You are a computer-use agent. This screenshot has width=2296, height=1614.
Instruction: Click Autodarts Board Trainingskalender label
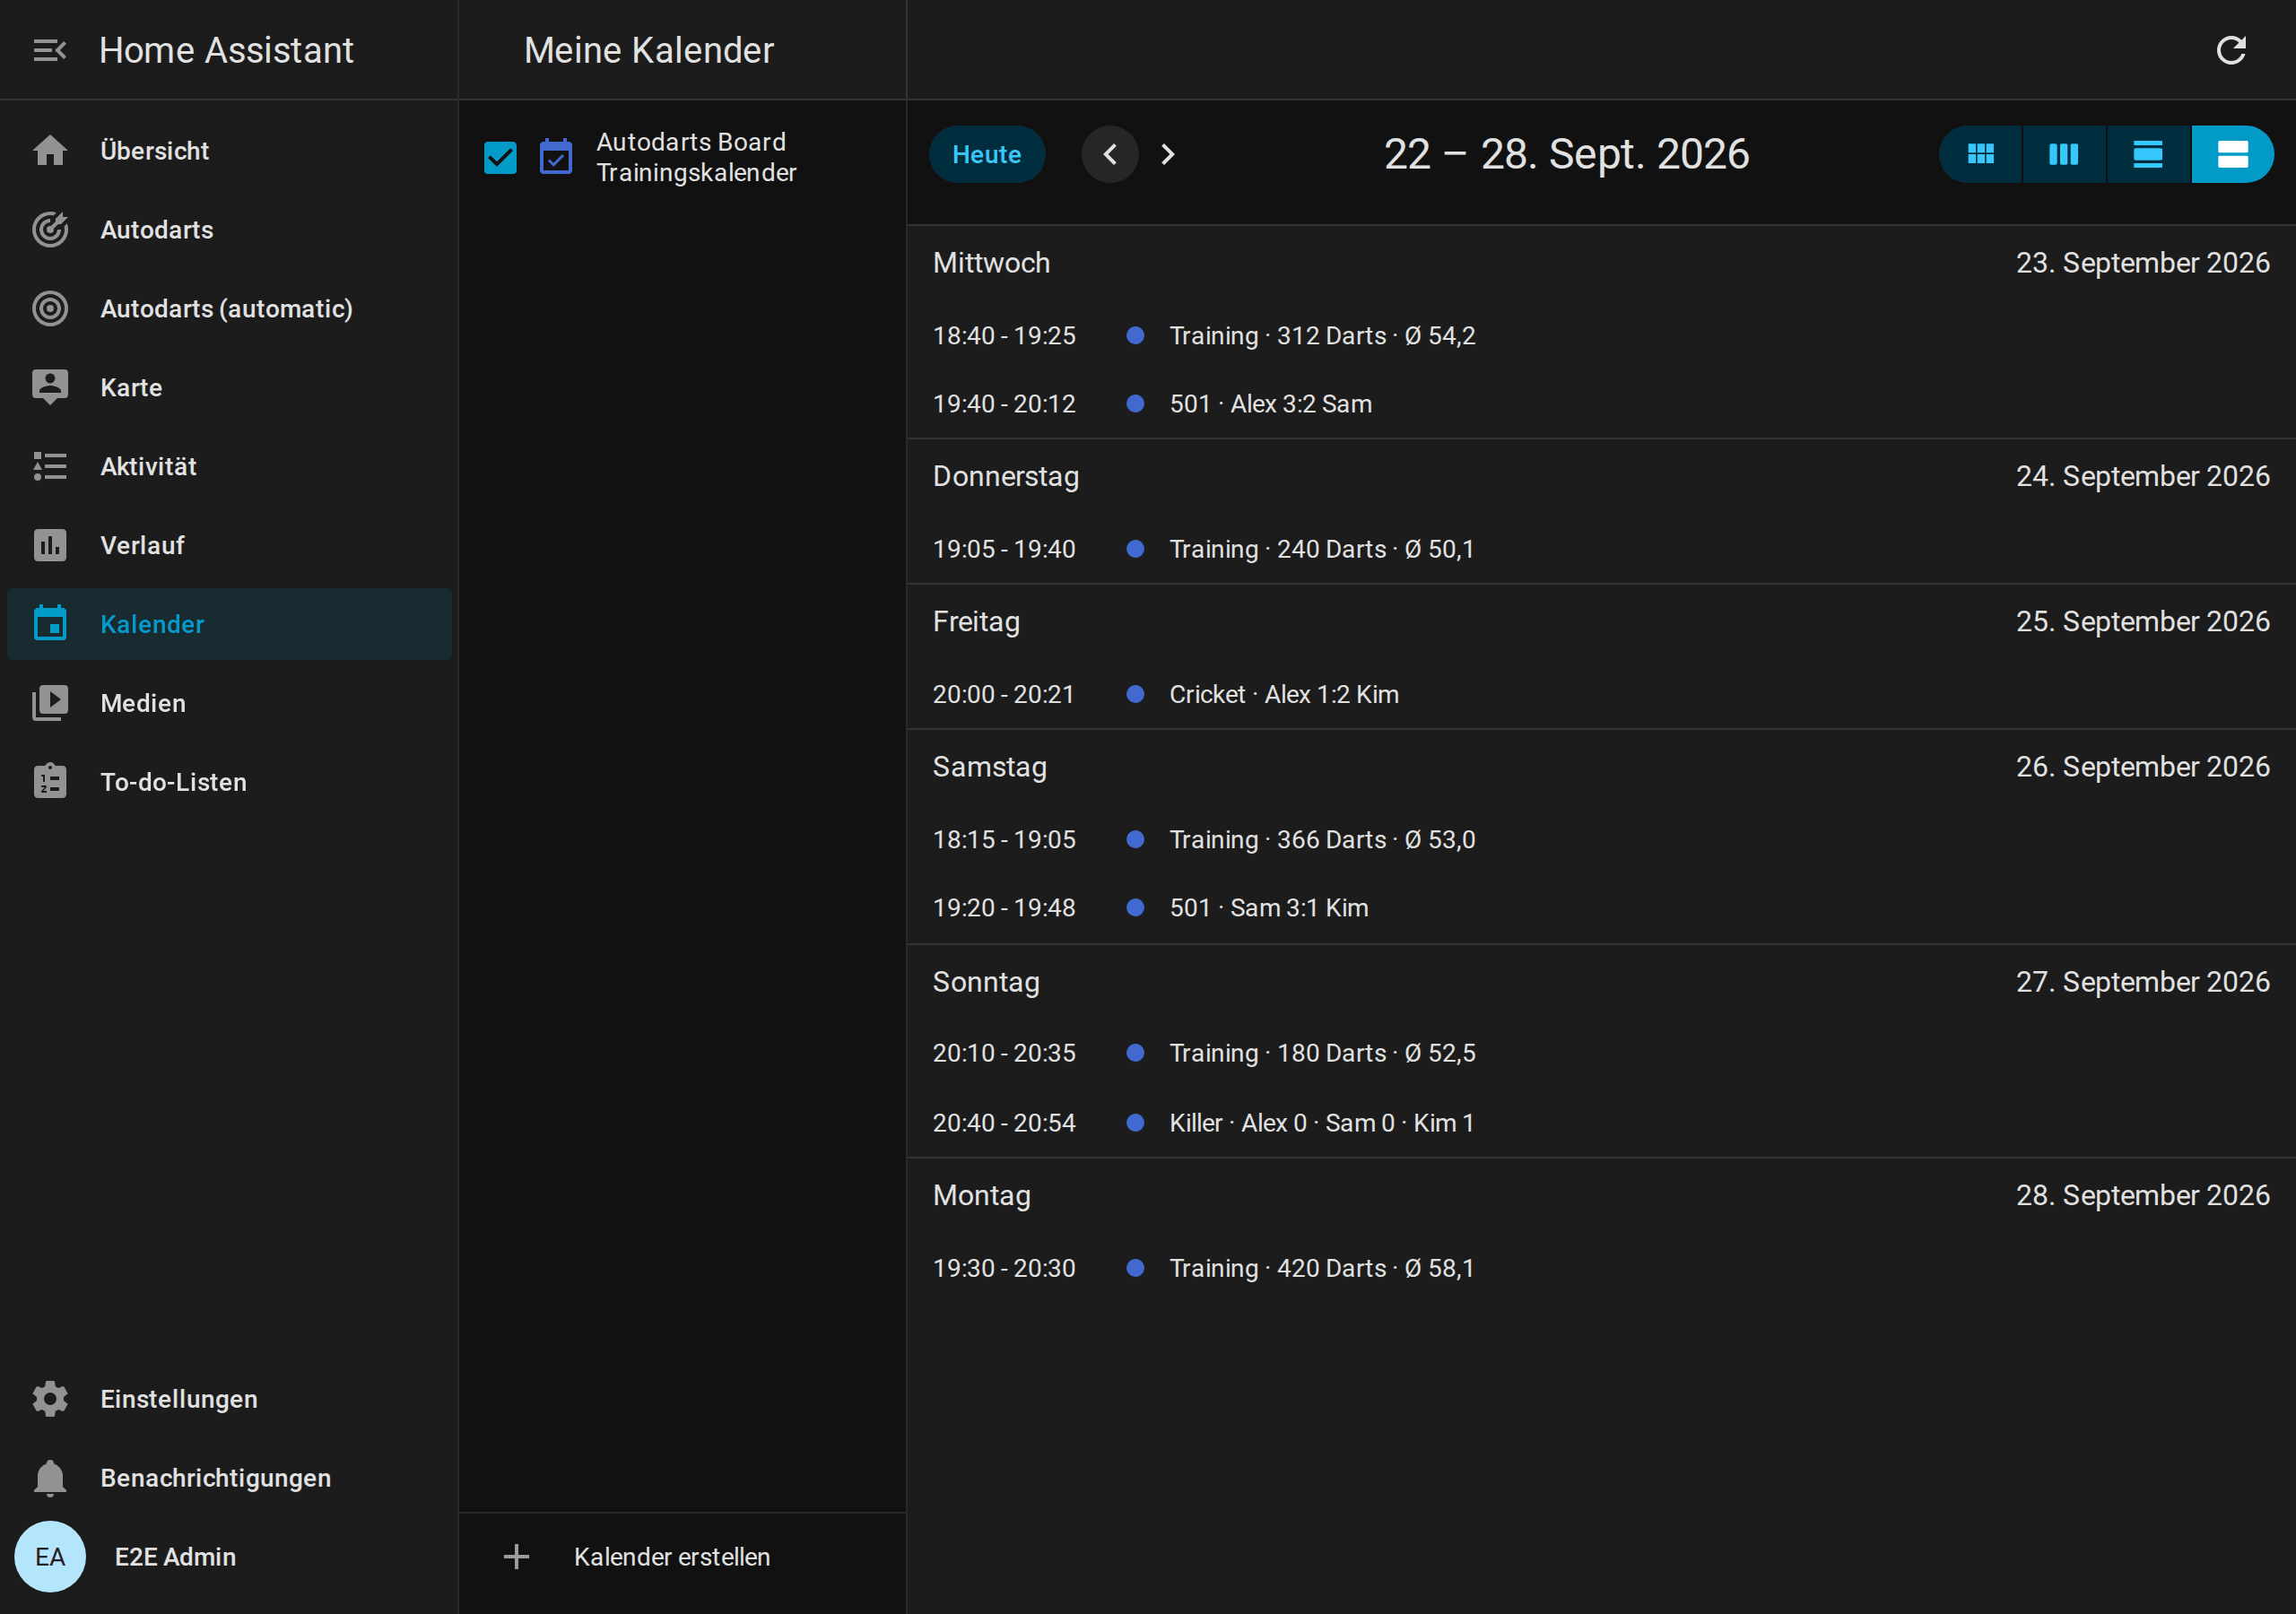[x=696, y=157]
